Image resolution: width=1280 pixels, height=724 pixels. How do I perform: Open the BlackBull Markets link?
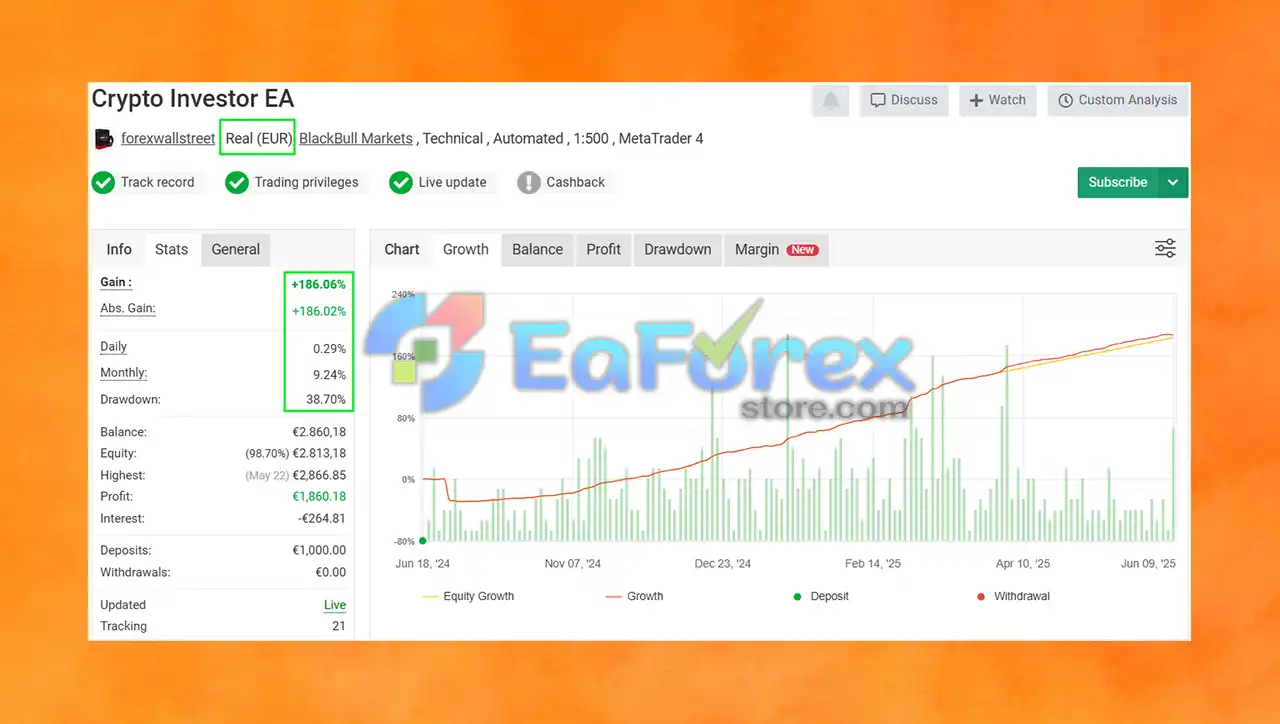[x=356, y=138]
